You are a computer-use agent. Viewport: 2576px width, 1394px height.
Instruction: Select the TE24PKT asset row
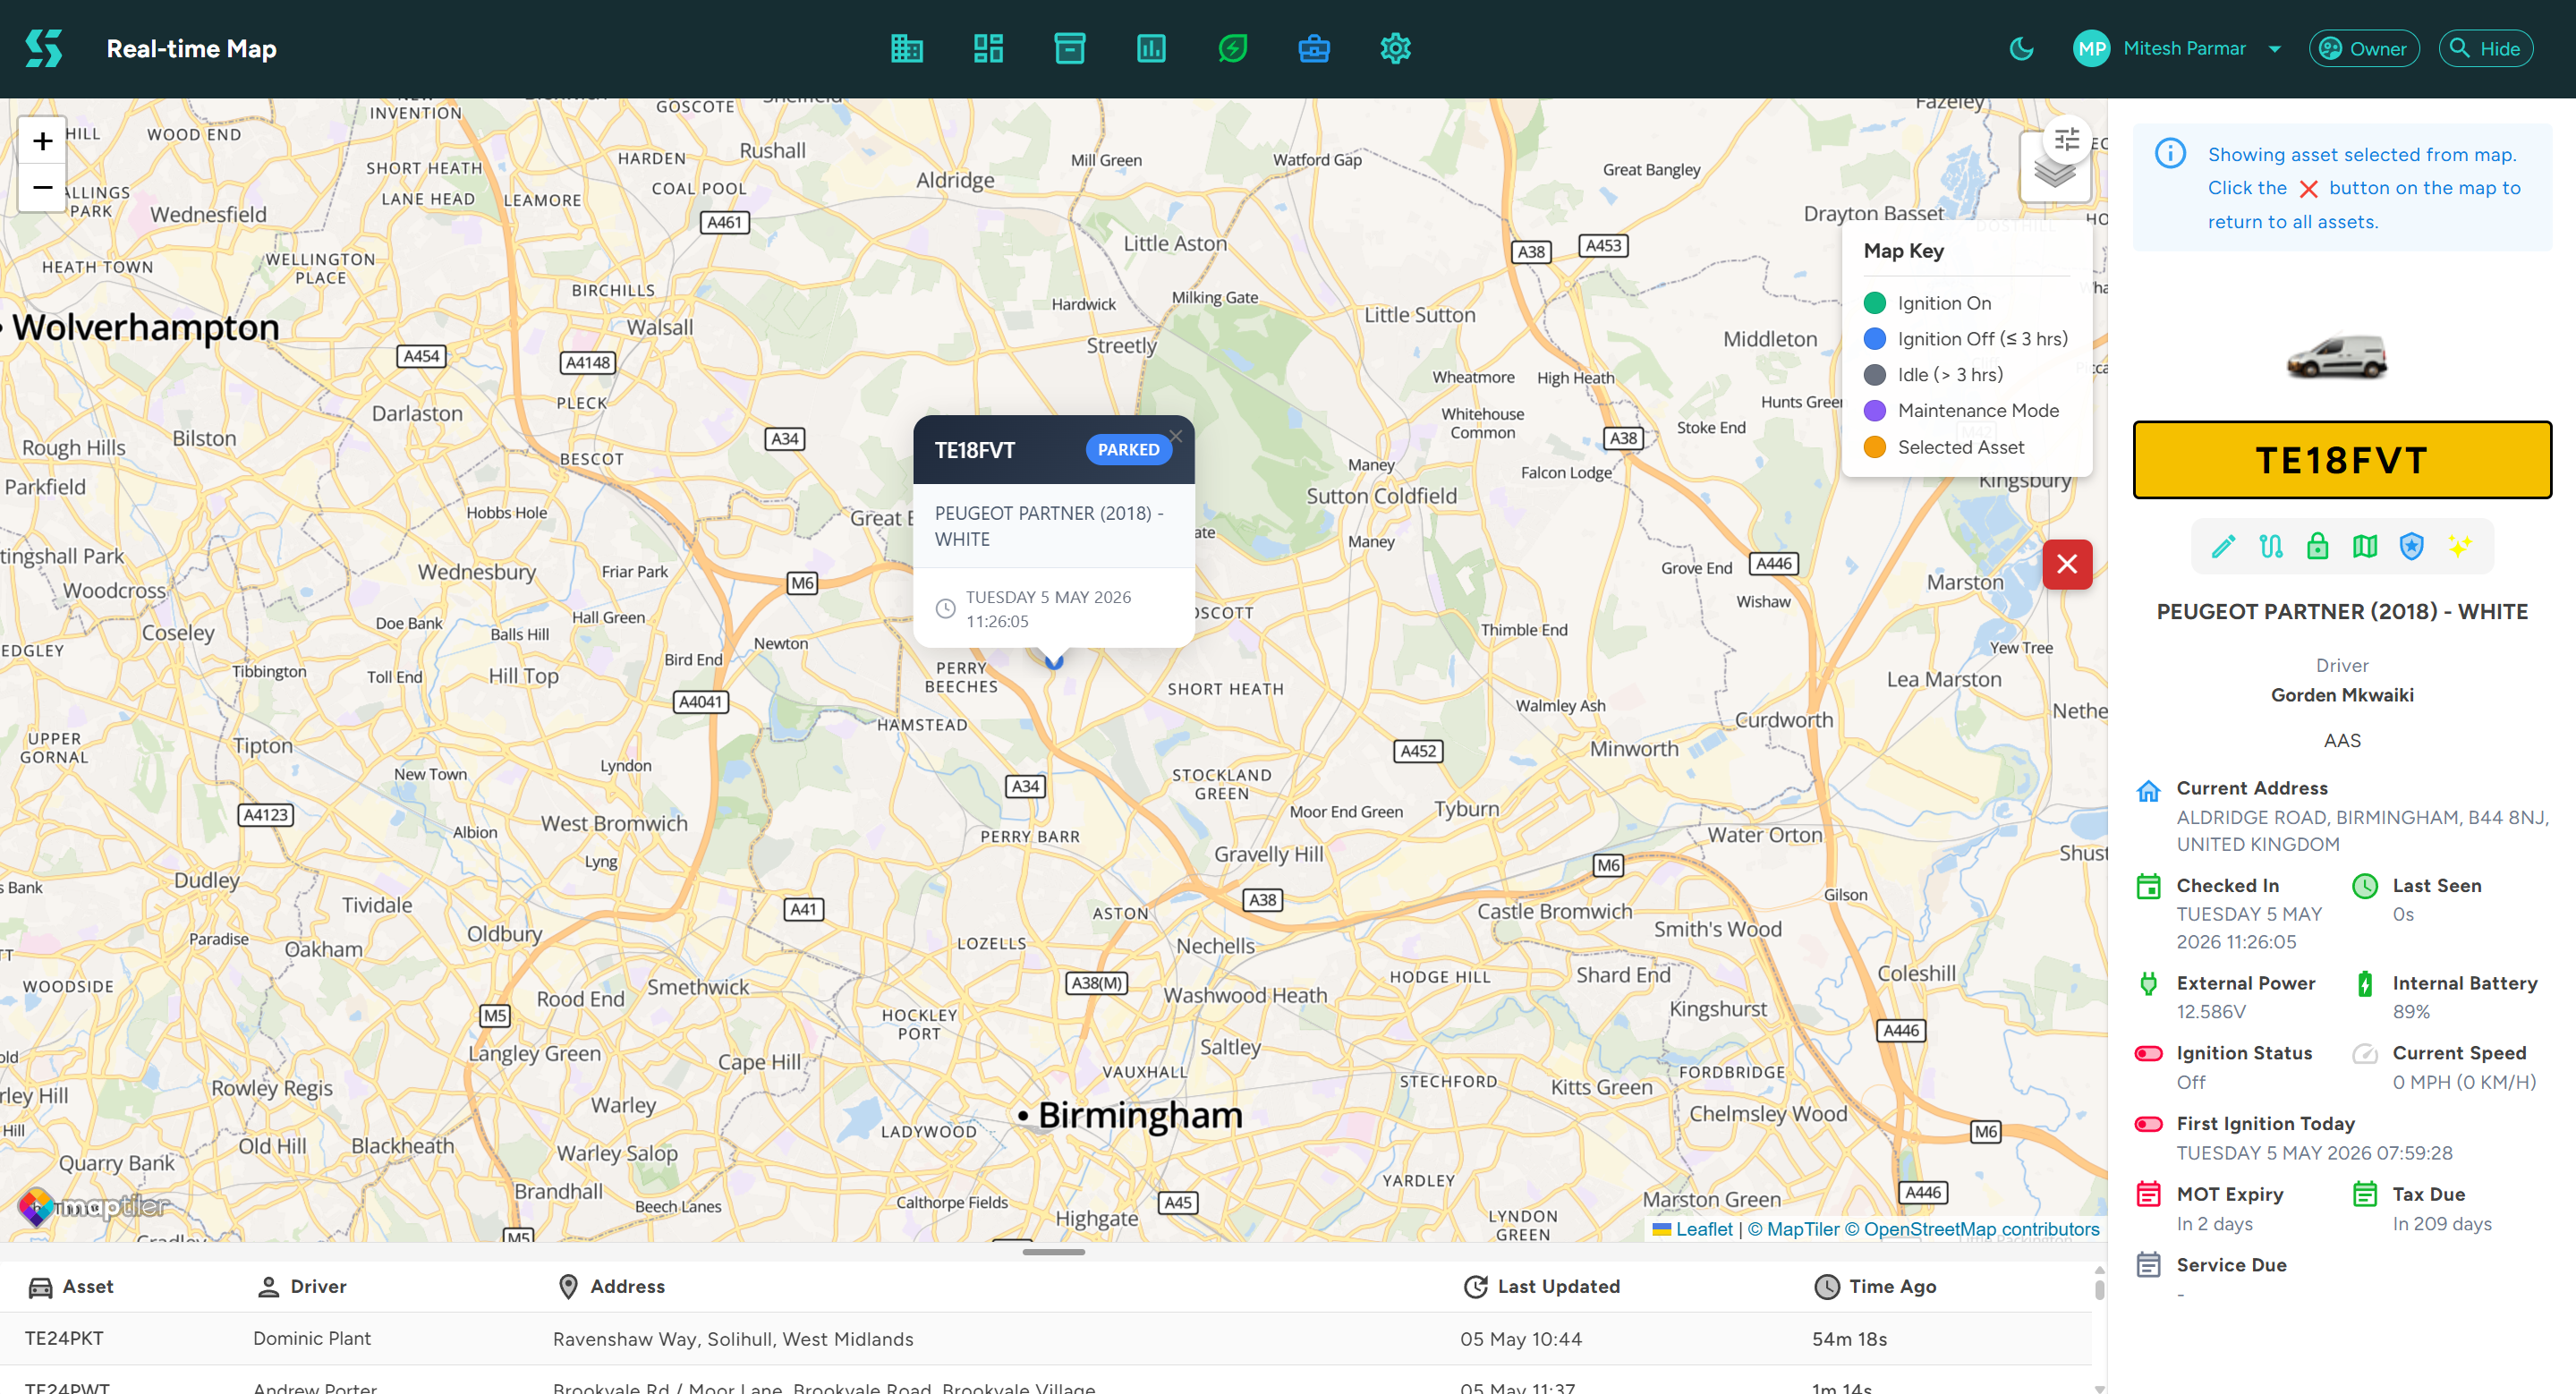pos(1046,1339)
